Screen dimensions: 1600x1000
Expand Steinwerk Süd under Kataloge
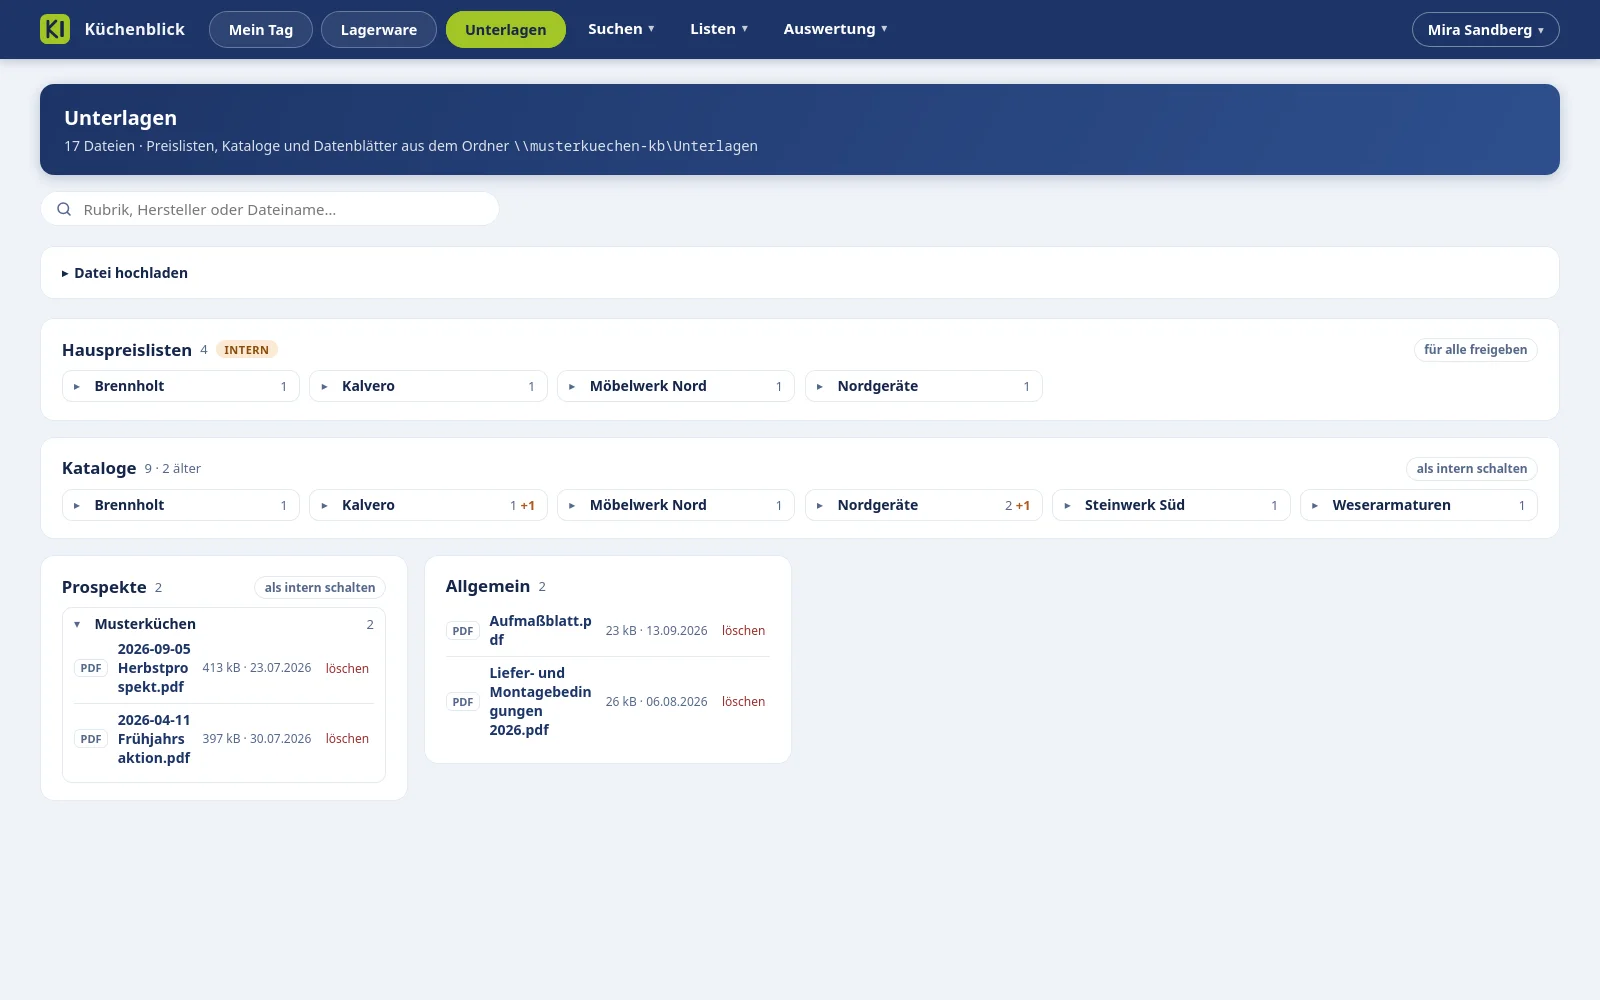1171,505
